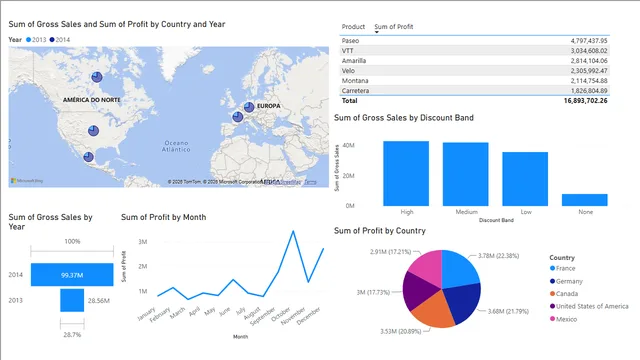This screenshot has width=640, height=360.
Task: Click the High discount band bar
Action: [x=406, y=173]
